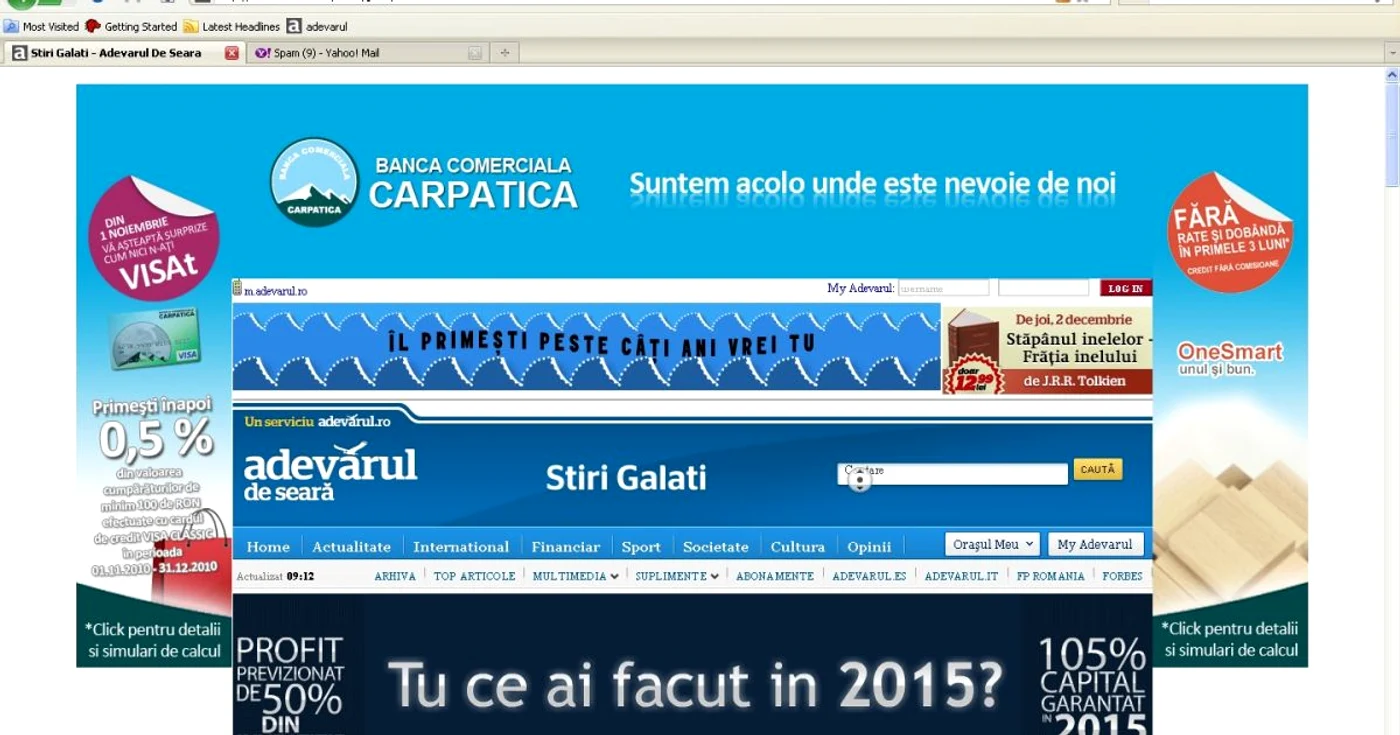Click the yellow CAUTA search button
Screen dimensions: 1400x735
point(1098,469)
